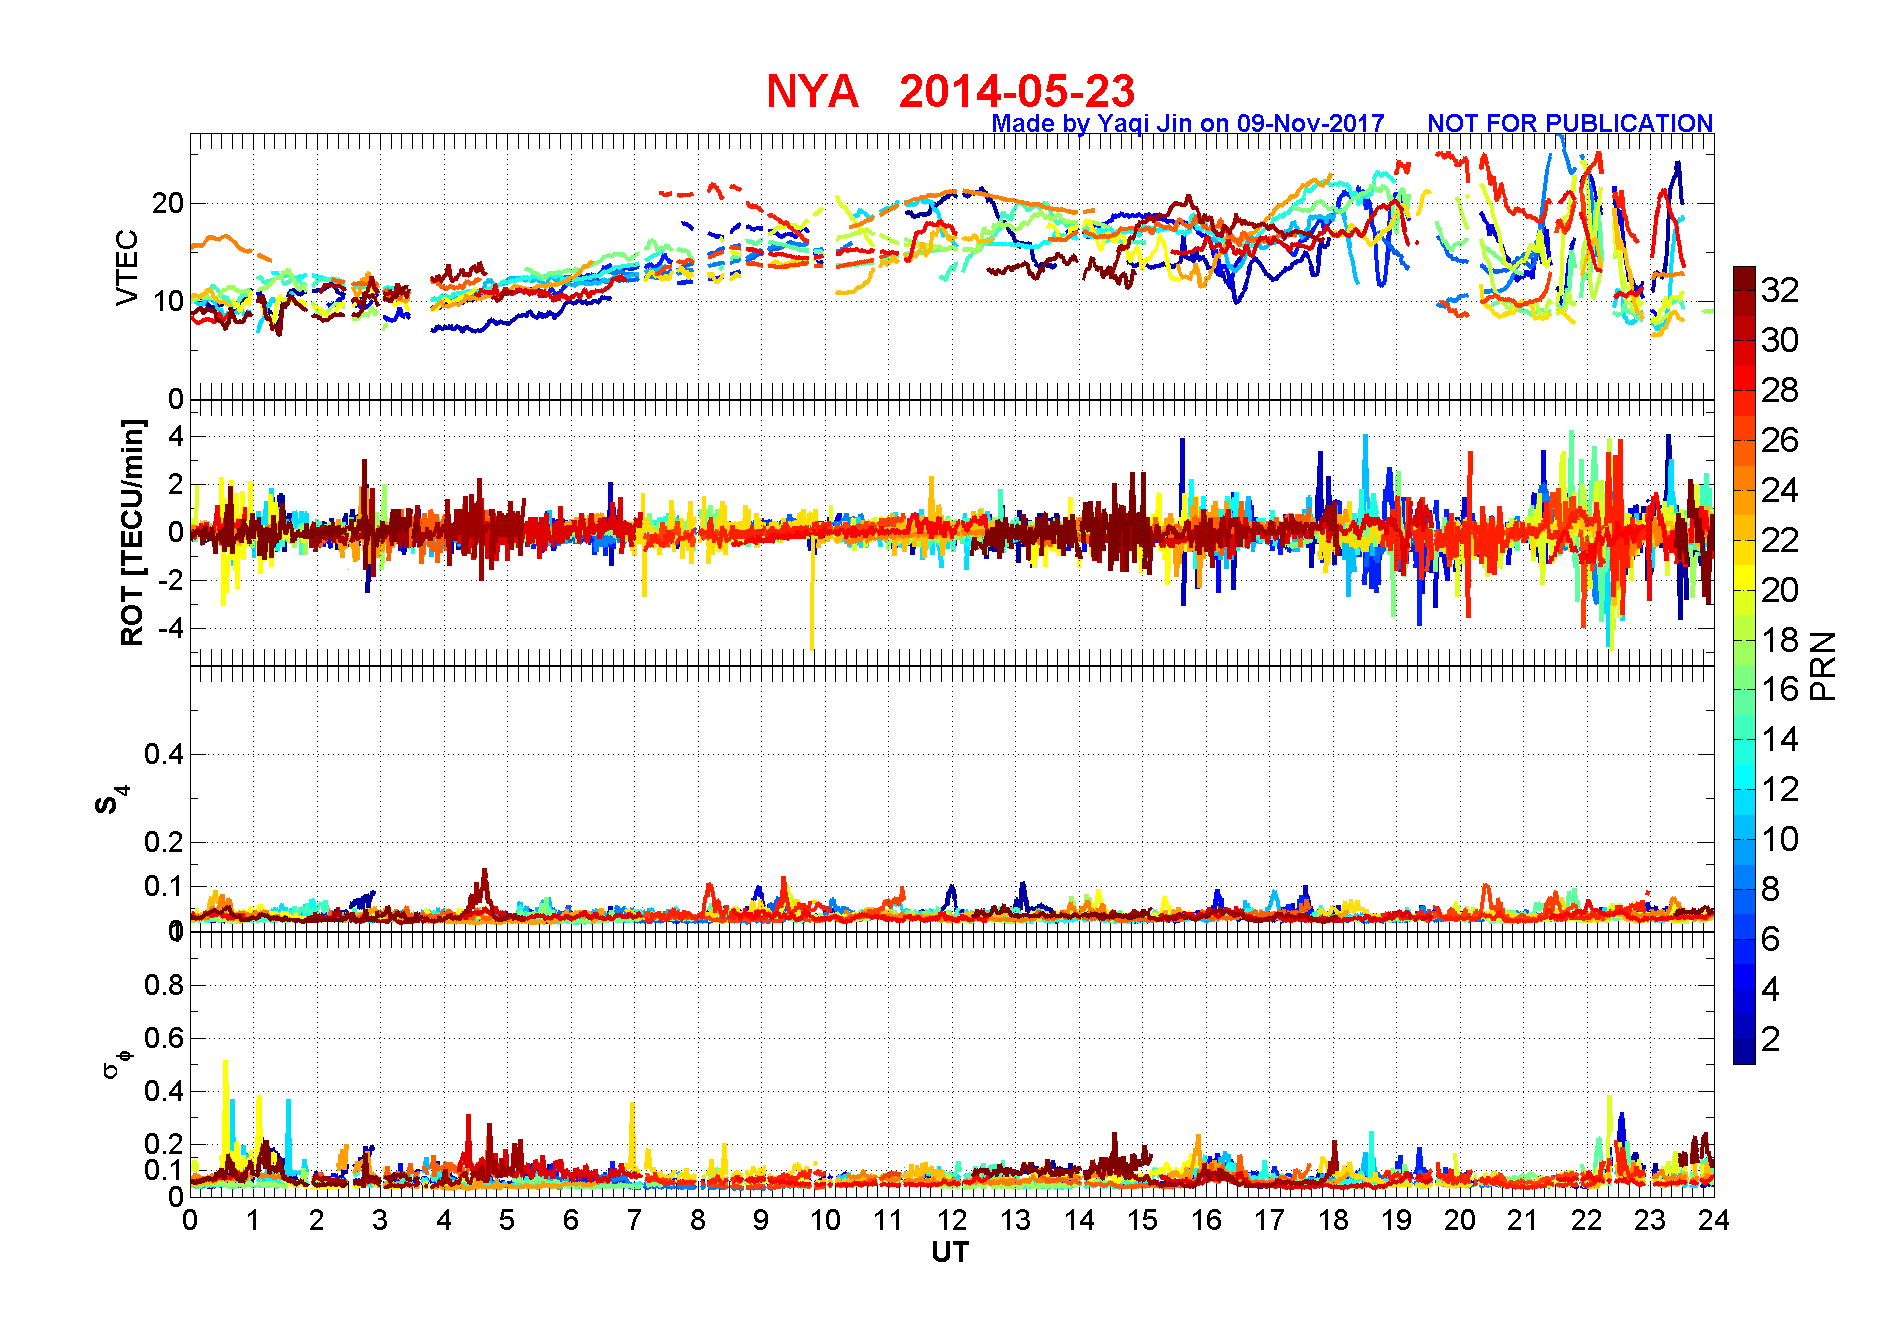
Task: Click the dark blue bottom of the PRN colorbar
Action: 1744,1052
